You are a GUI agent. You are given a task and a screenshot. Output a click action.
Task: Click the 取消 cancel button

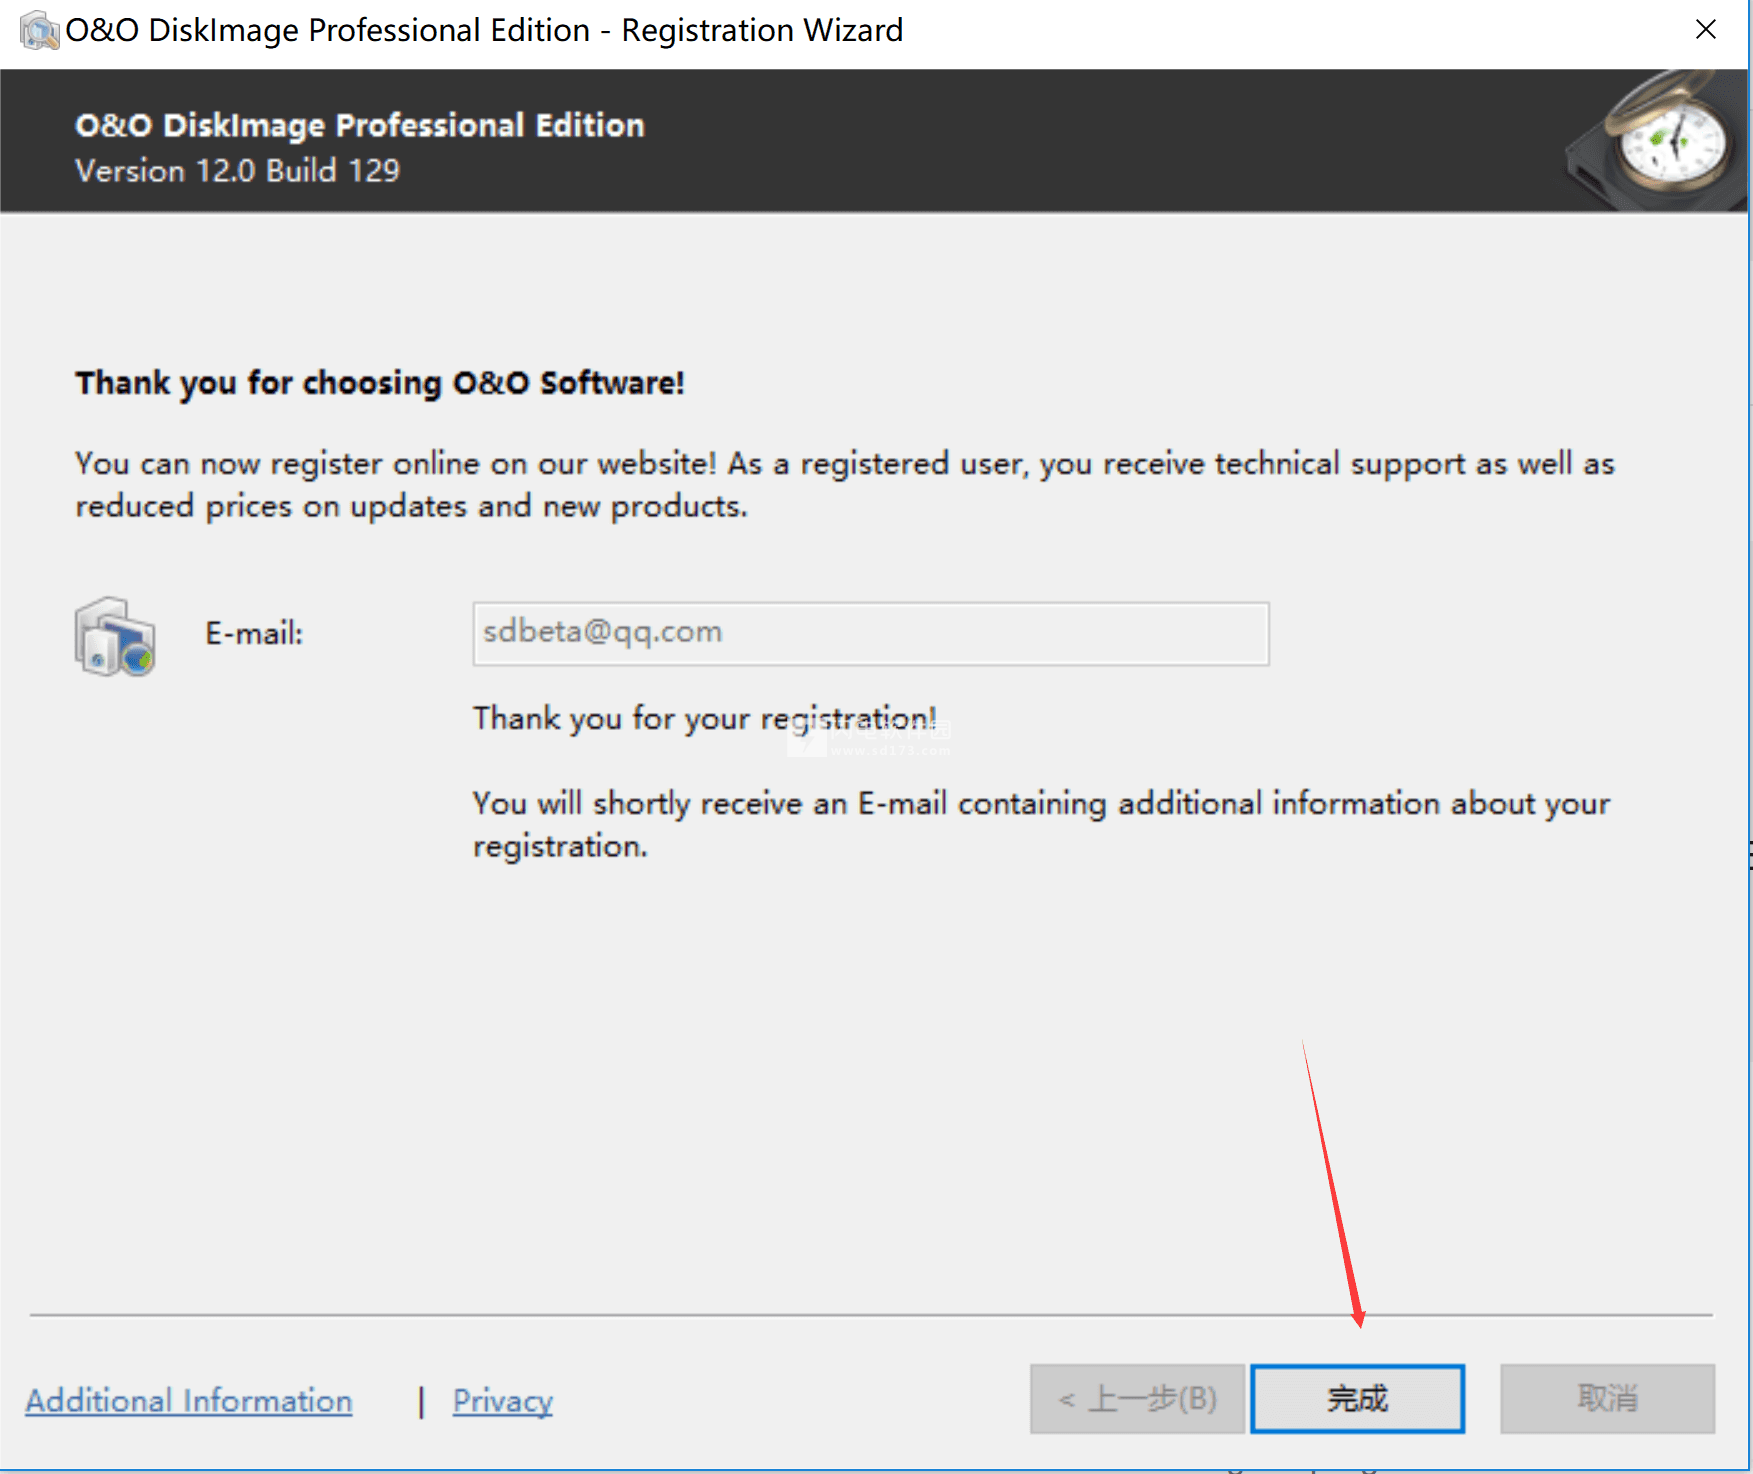click(x=1607, y=1398)
